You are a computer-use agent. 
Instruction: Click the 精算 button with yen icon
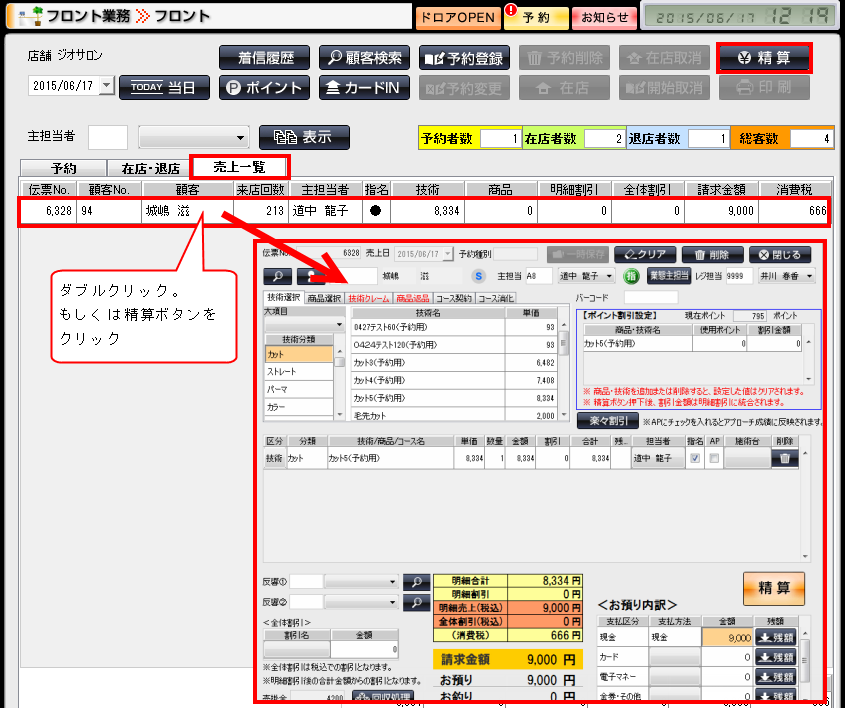pos(764,58)
